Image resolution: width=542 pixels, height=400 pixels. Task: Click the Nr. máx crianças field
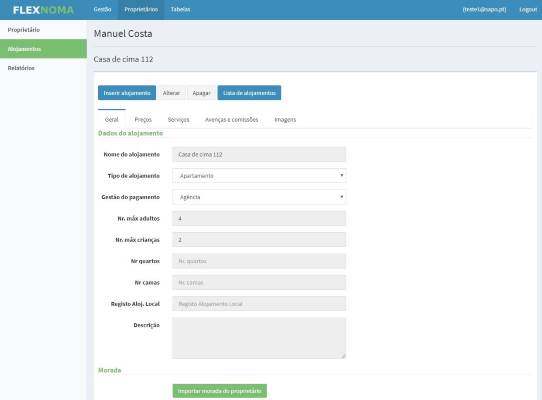[259, 240]
